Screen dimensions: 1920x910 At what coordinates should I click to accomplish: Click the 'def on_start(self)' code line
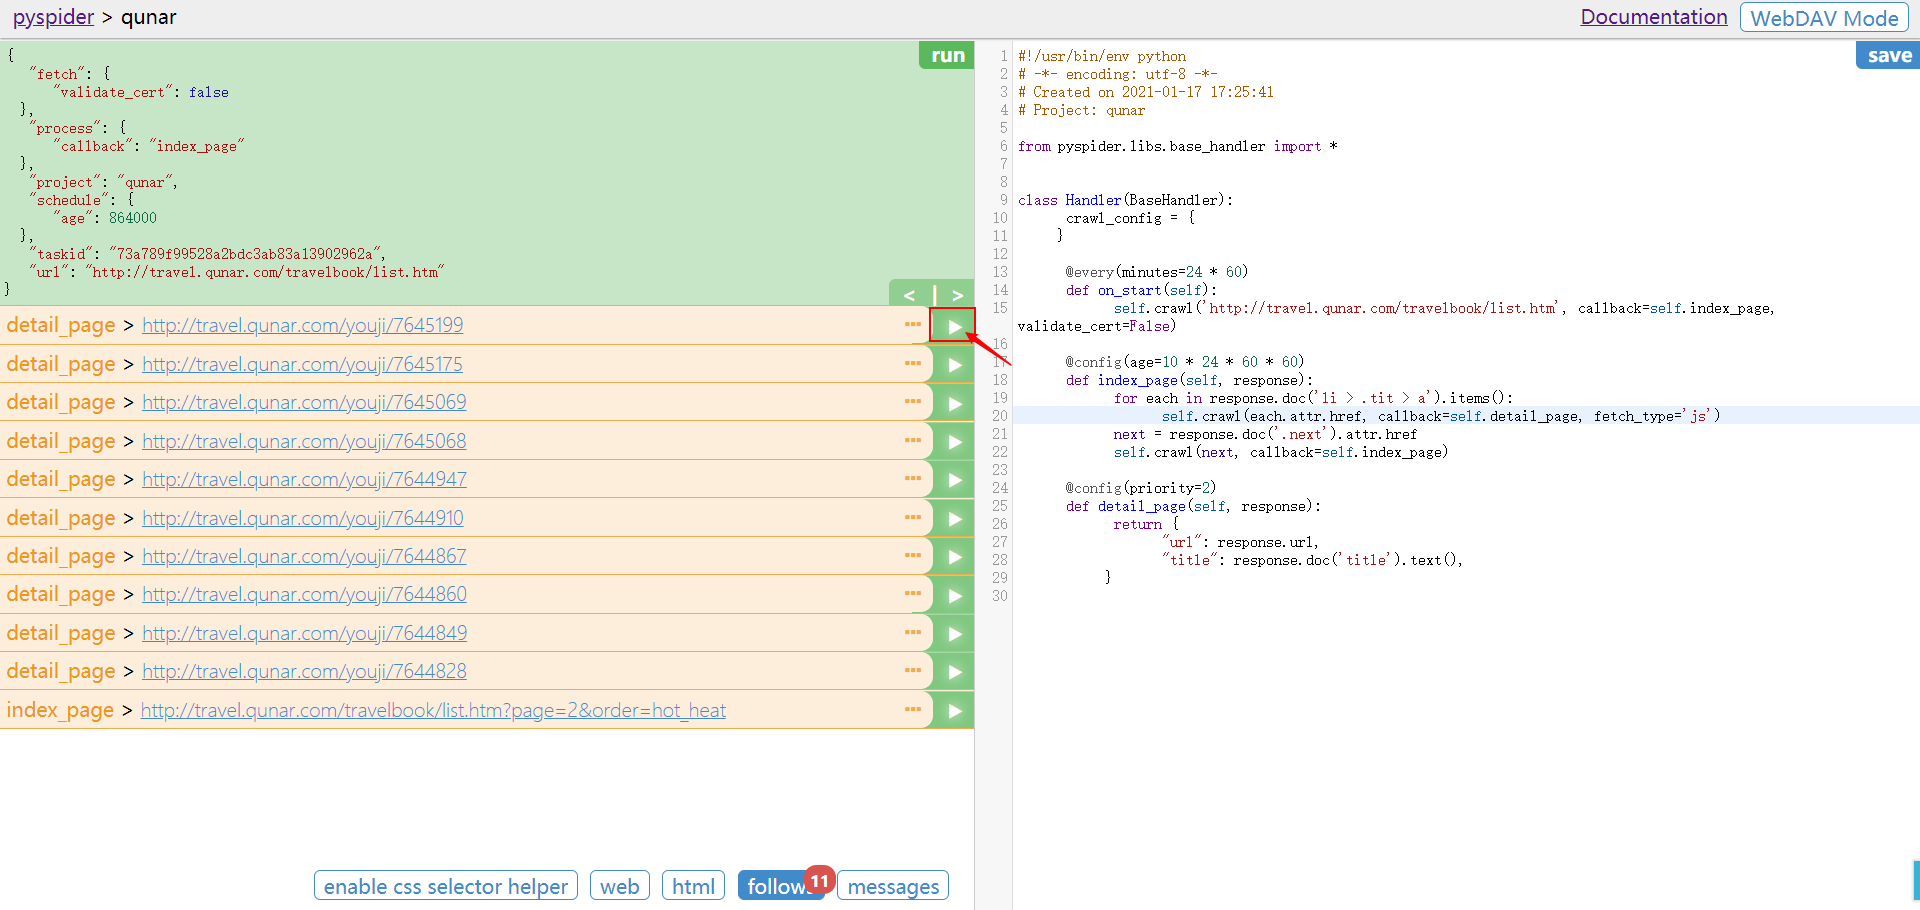[1141, 290]
